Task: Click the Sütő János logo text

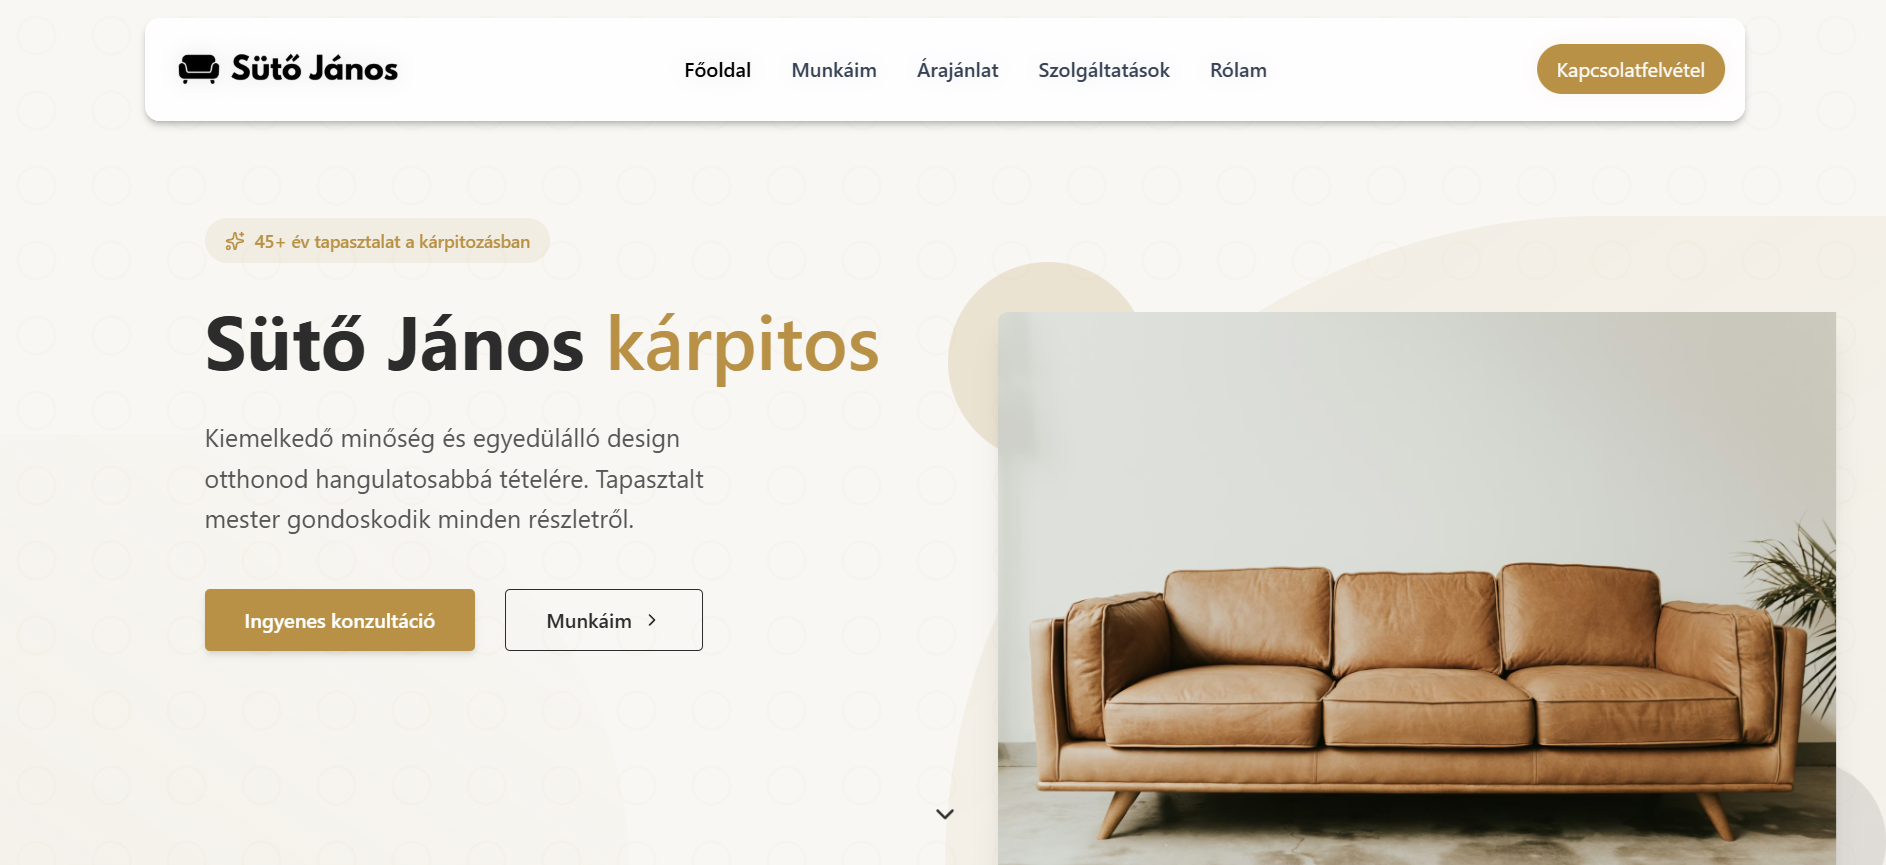Action: click(x=314, y=68)
